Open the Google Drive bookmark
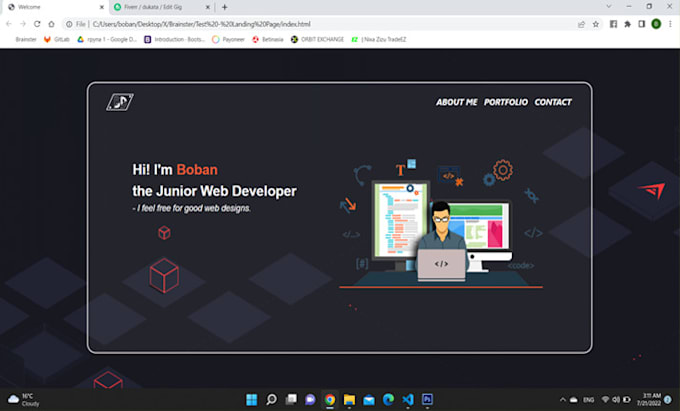This screenshot has height=411, width=680. (x=107, y=39)
